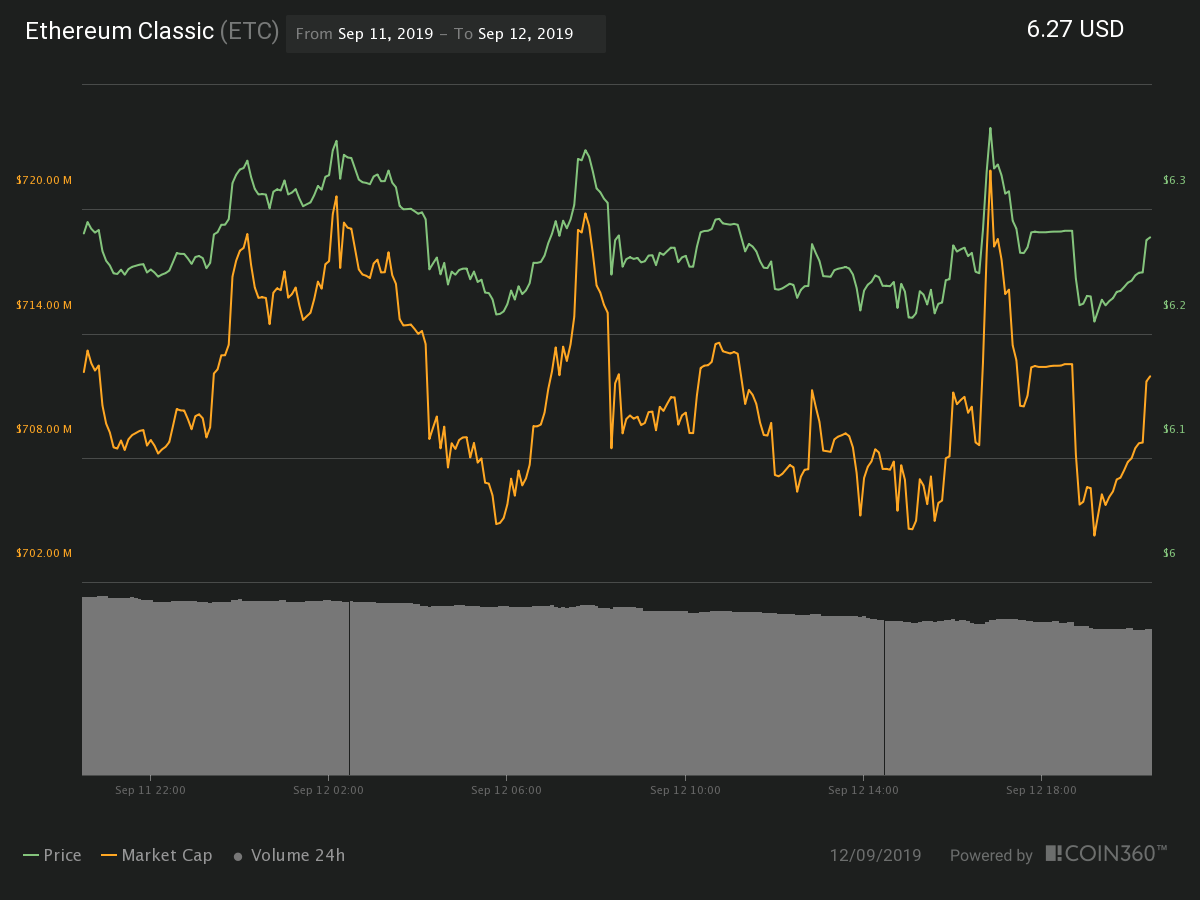Image resolution: width=1200 pixels, height=900 pixels.
Task: Click the $6.1 price axis label
Action: [x=1174, y=429]
